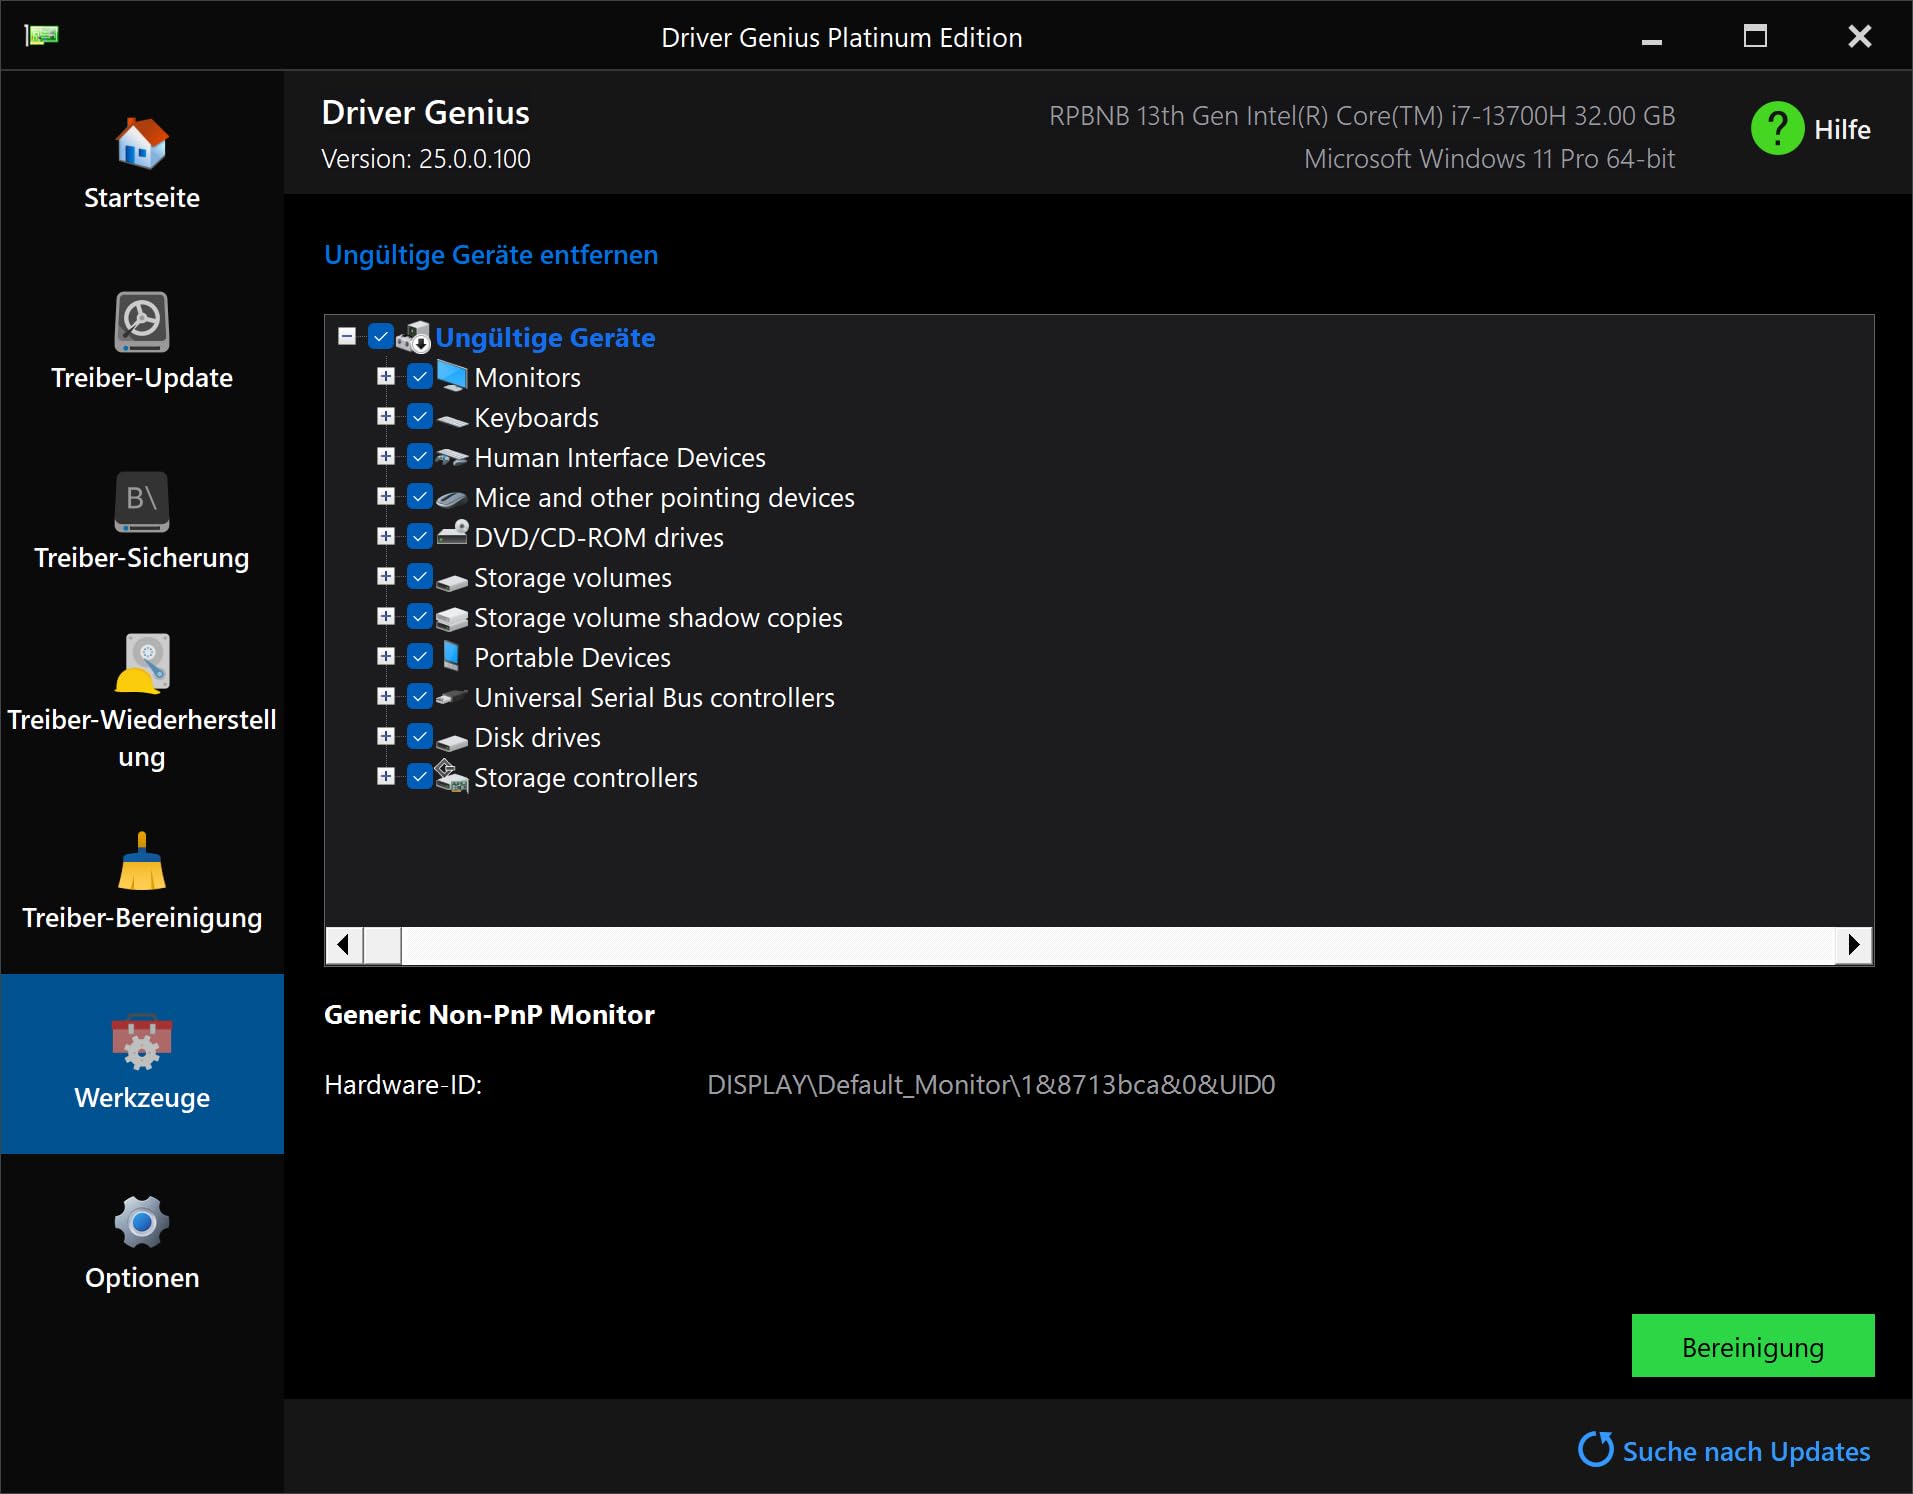
Task: Uncheck Storage volume shadow copies checkbox
Action: click(x=420, y=616)
